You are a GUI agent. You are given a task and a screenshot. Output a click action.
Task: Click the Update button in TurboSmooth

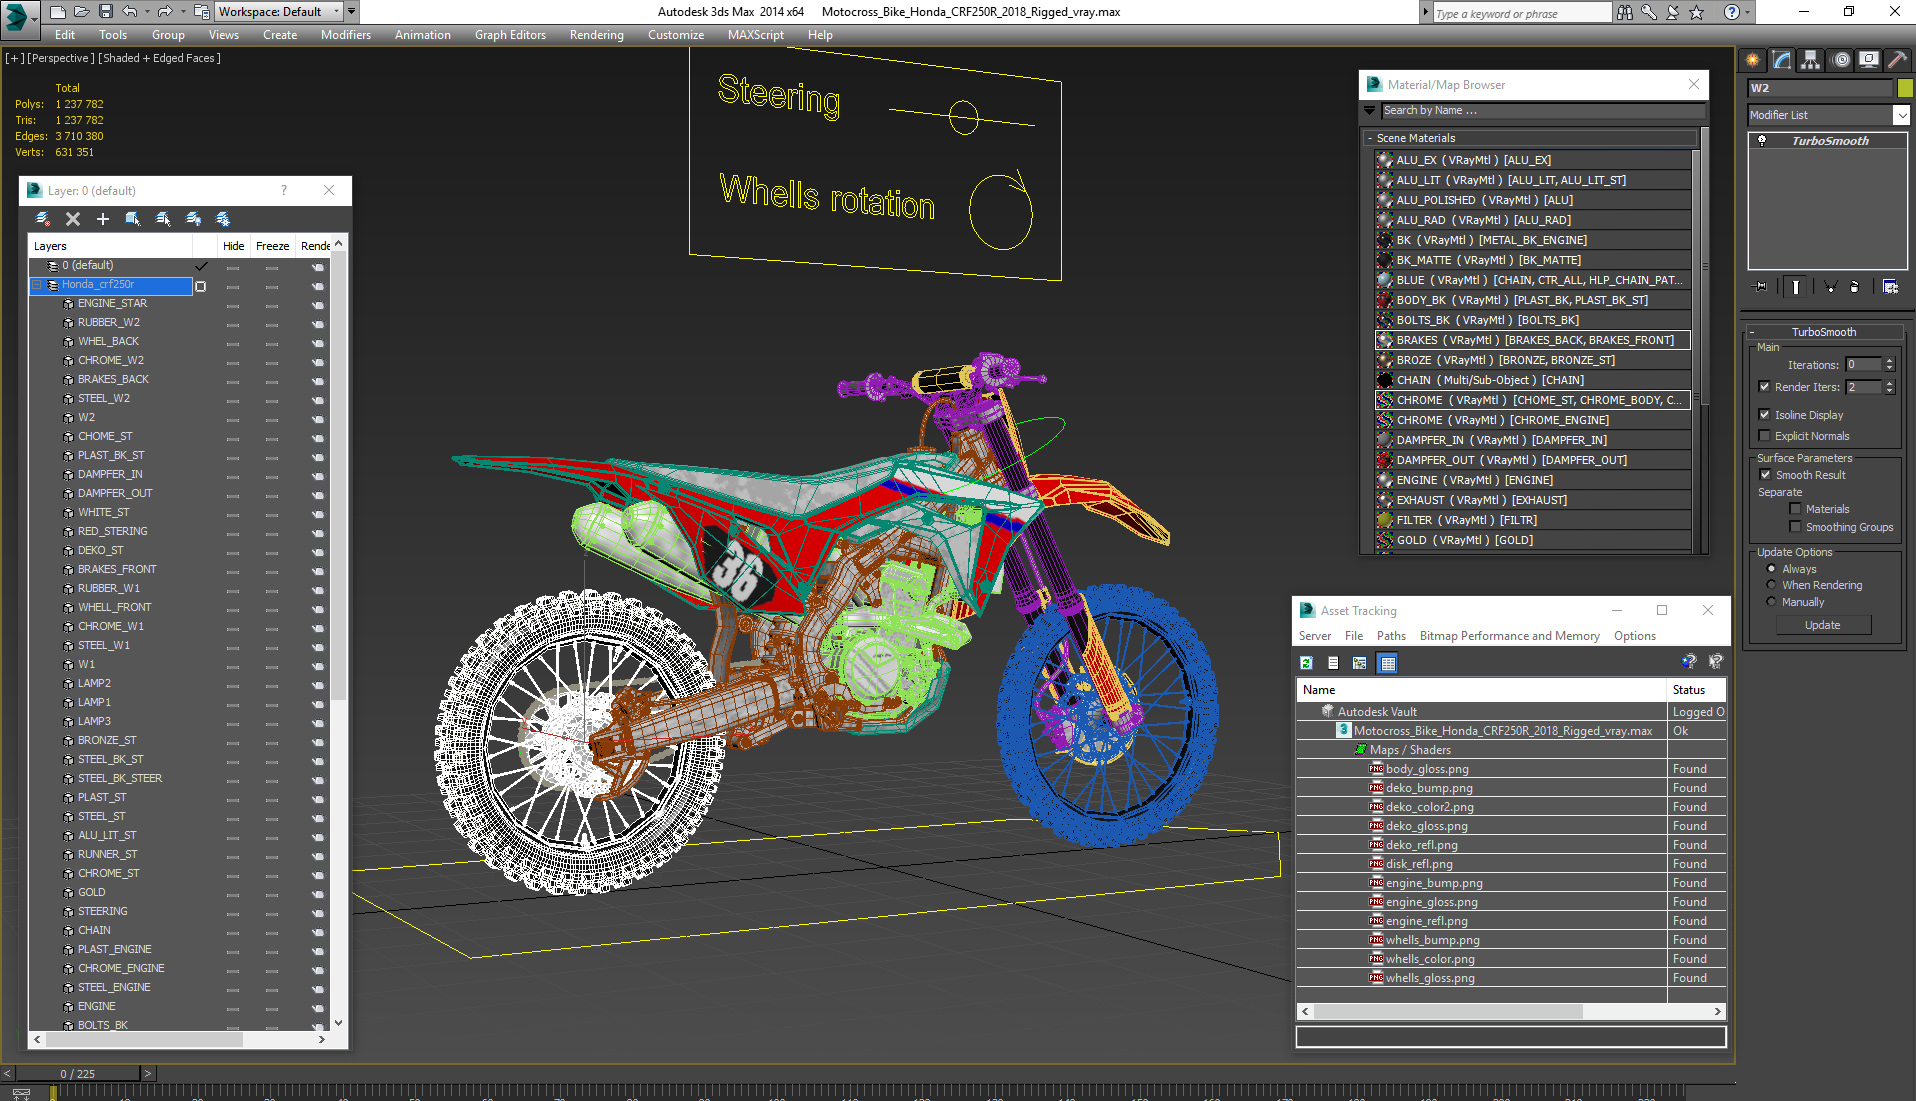[x=1823, y=625]
